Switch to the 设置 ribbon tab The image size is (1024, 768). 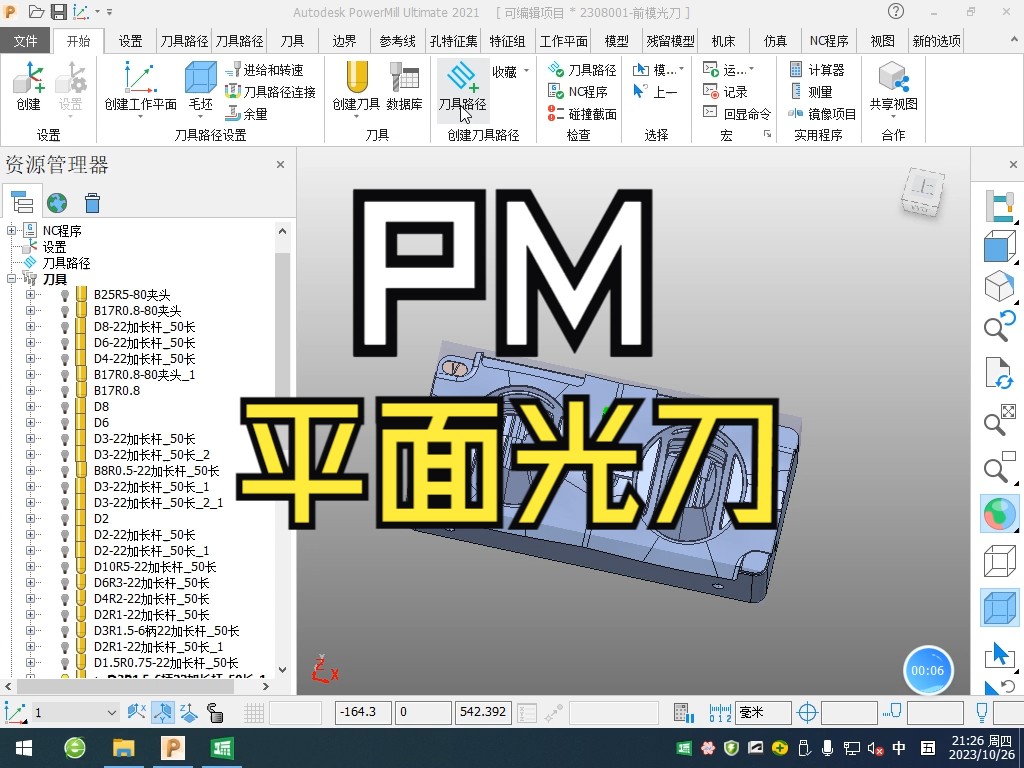pos(131,41)
